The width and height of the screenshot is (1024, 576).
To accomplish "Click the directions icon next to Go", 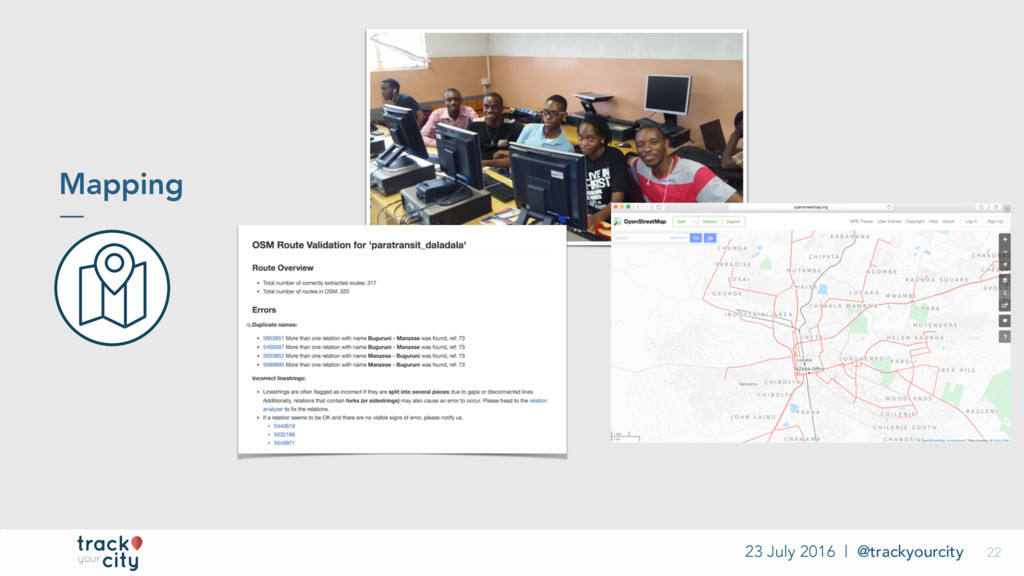I will [710, 238].
